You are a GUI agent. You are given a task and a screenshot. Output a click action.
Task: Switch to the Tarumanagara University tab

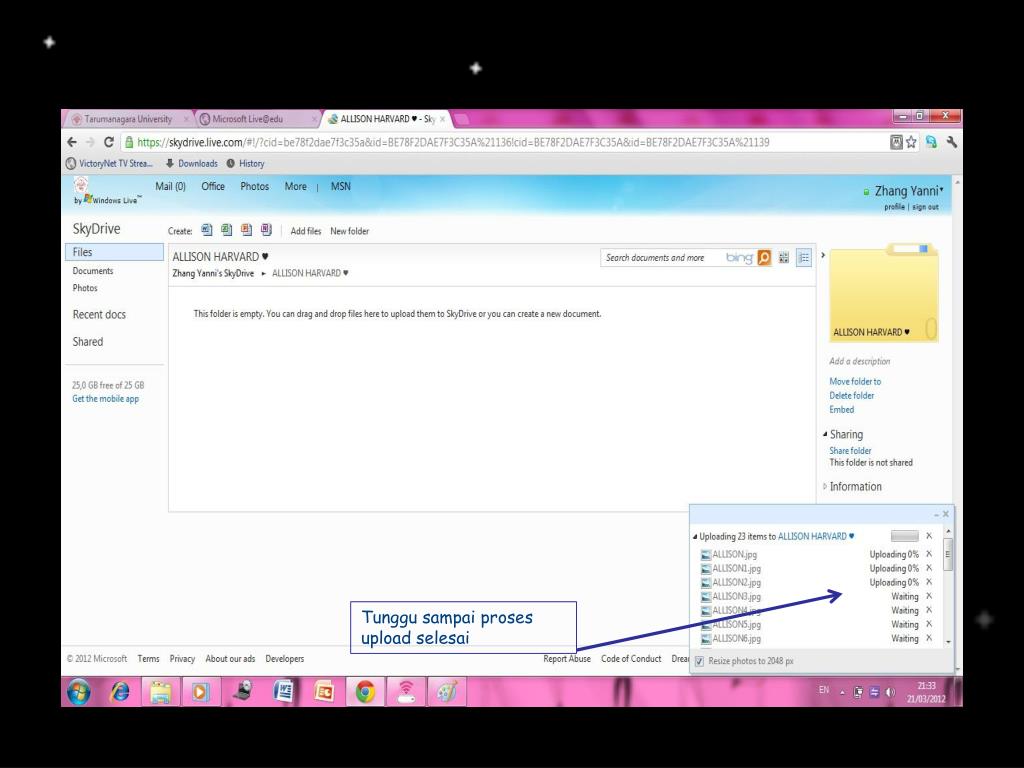127,119
